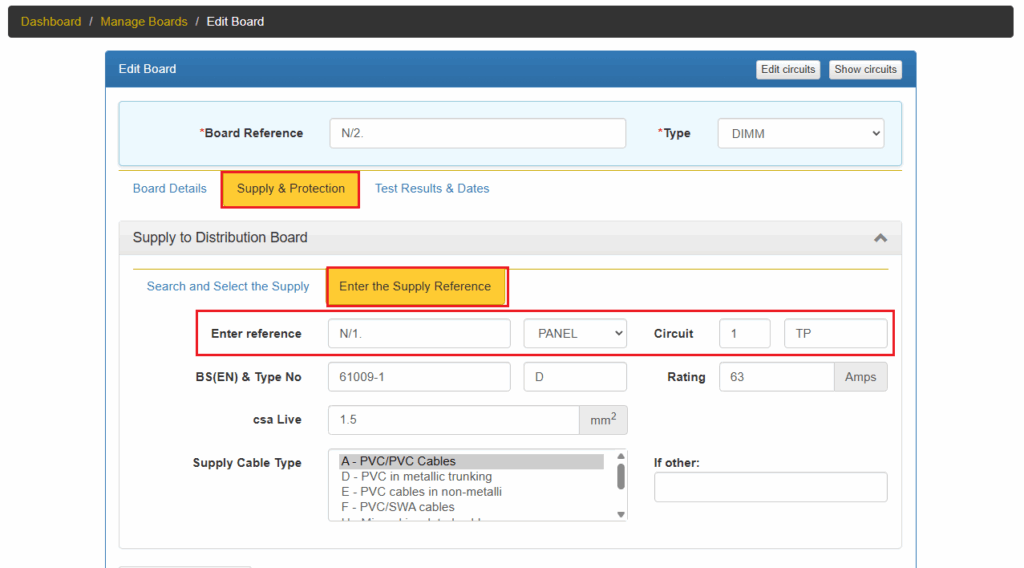Viewport: 1024px width, 568px height.
Task: Select Enter the Supply Reference tab
Action: coord(415,286)
